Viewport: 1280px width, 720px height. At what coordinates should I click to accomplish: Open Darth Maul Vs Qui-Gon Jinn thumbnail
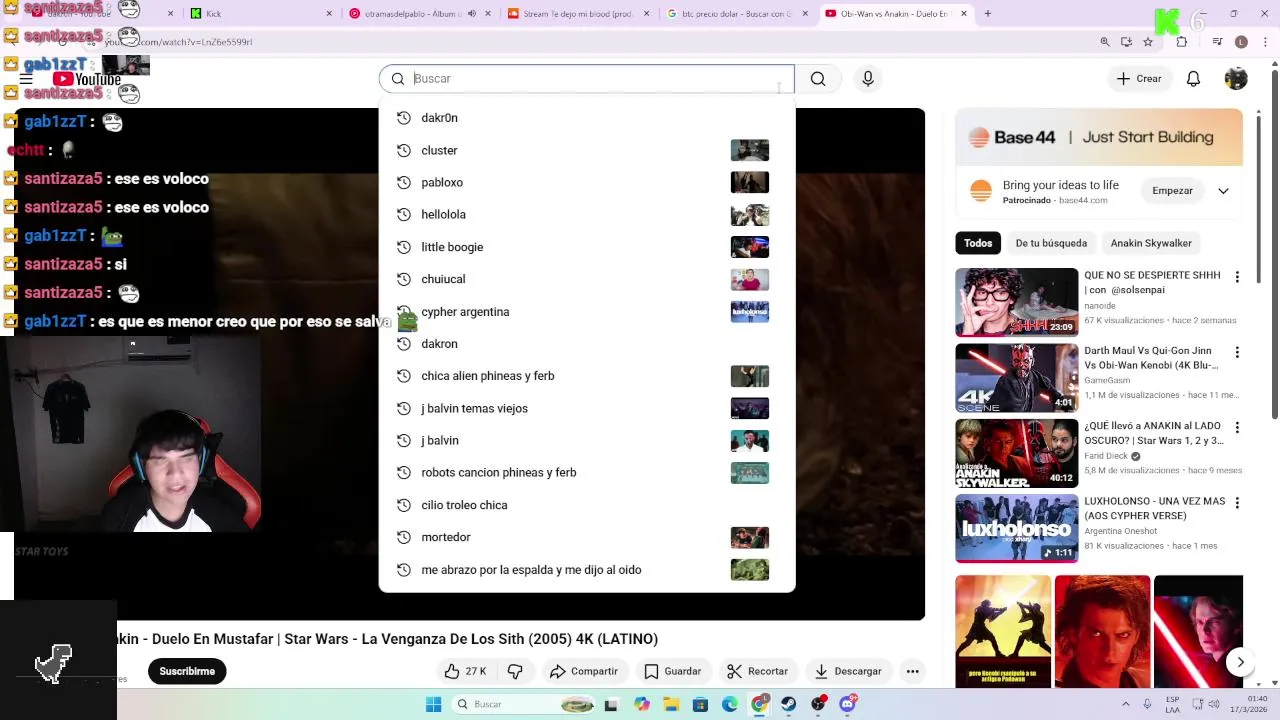[x=1016, y=378]
